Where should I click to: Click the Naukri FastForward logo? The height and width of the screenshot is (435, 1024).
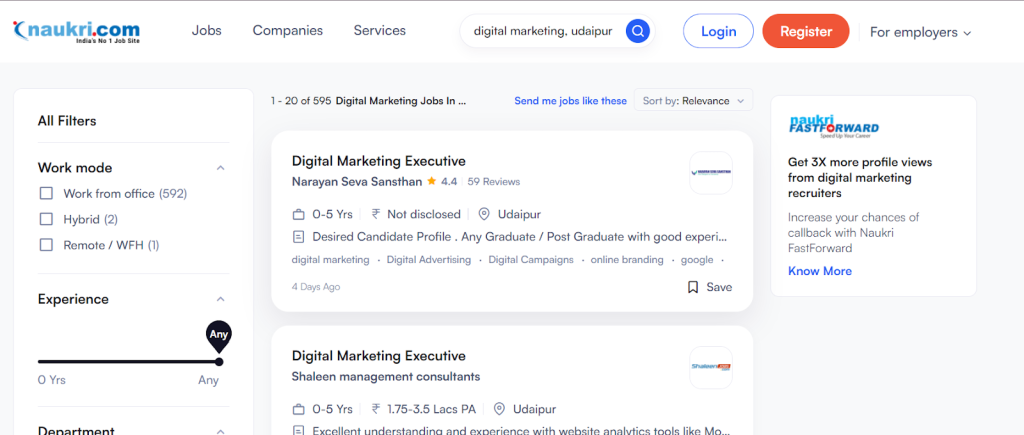[x=833, y=126]
